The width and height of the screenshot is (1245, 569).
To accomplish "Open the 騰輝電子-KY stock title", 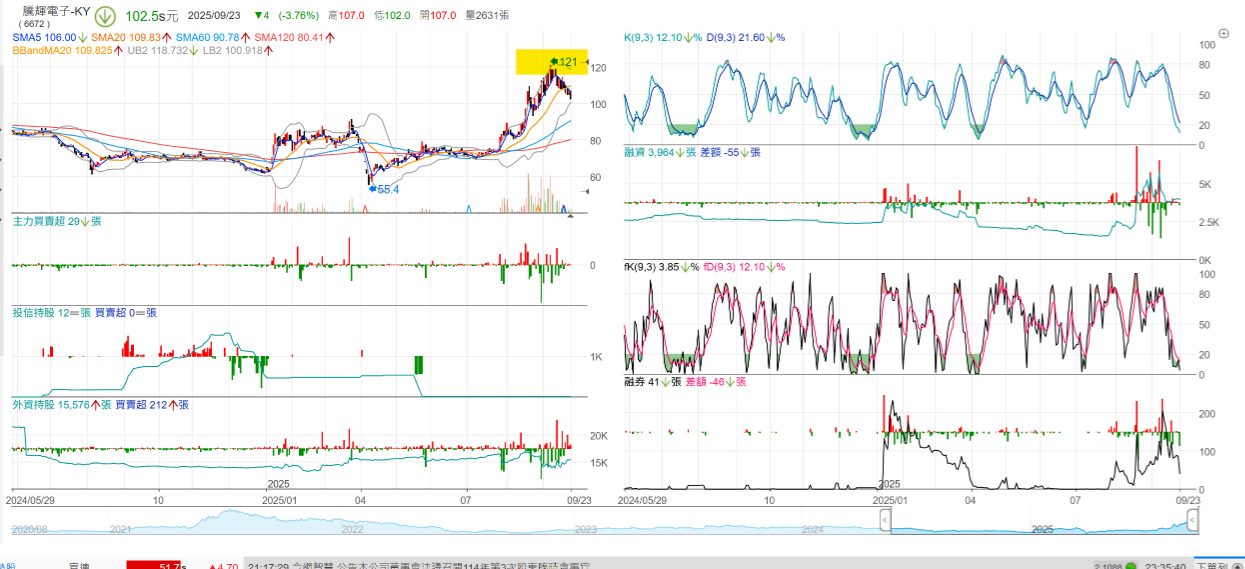I will coord(57,9).
